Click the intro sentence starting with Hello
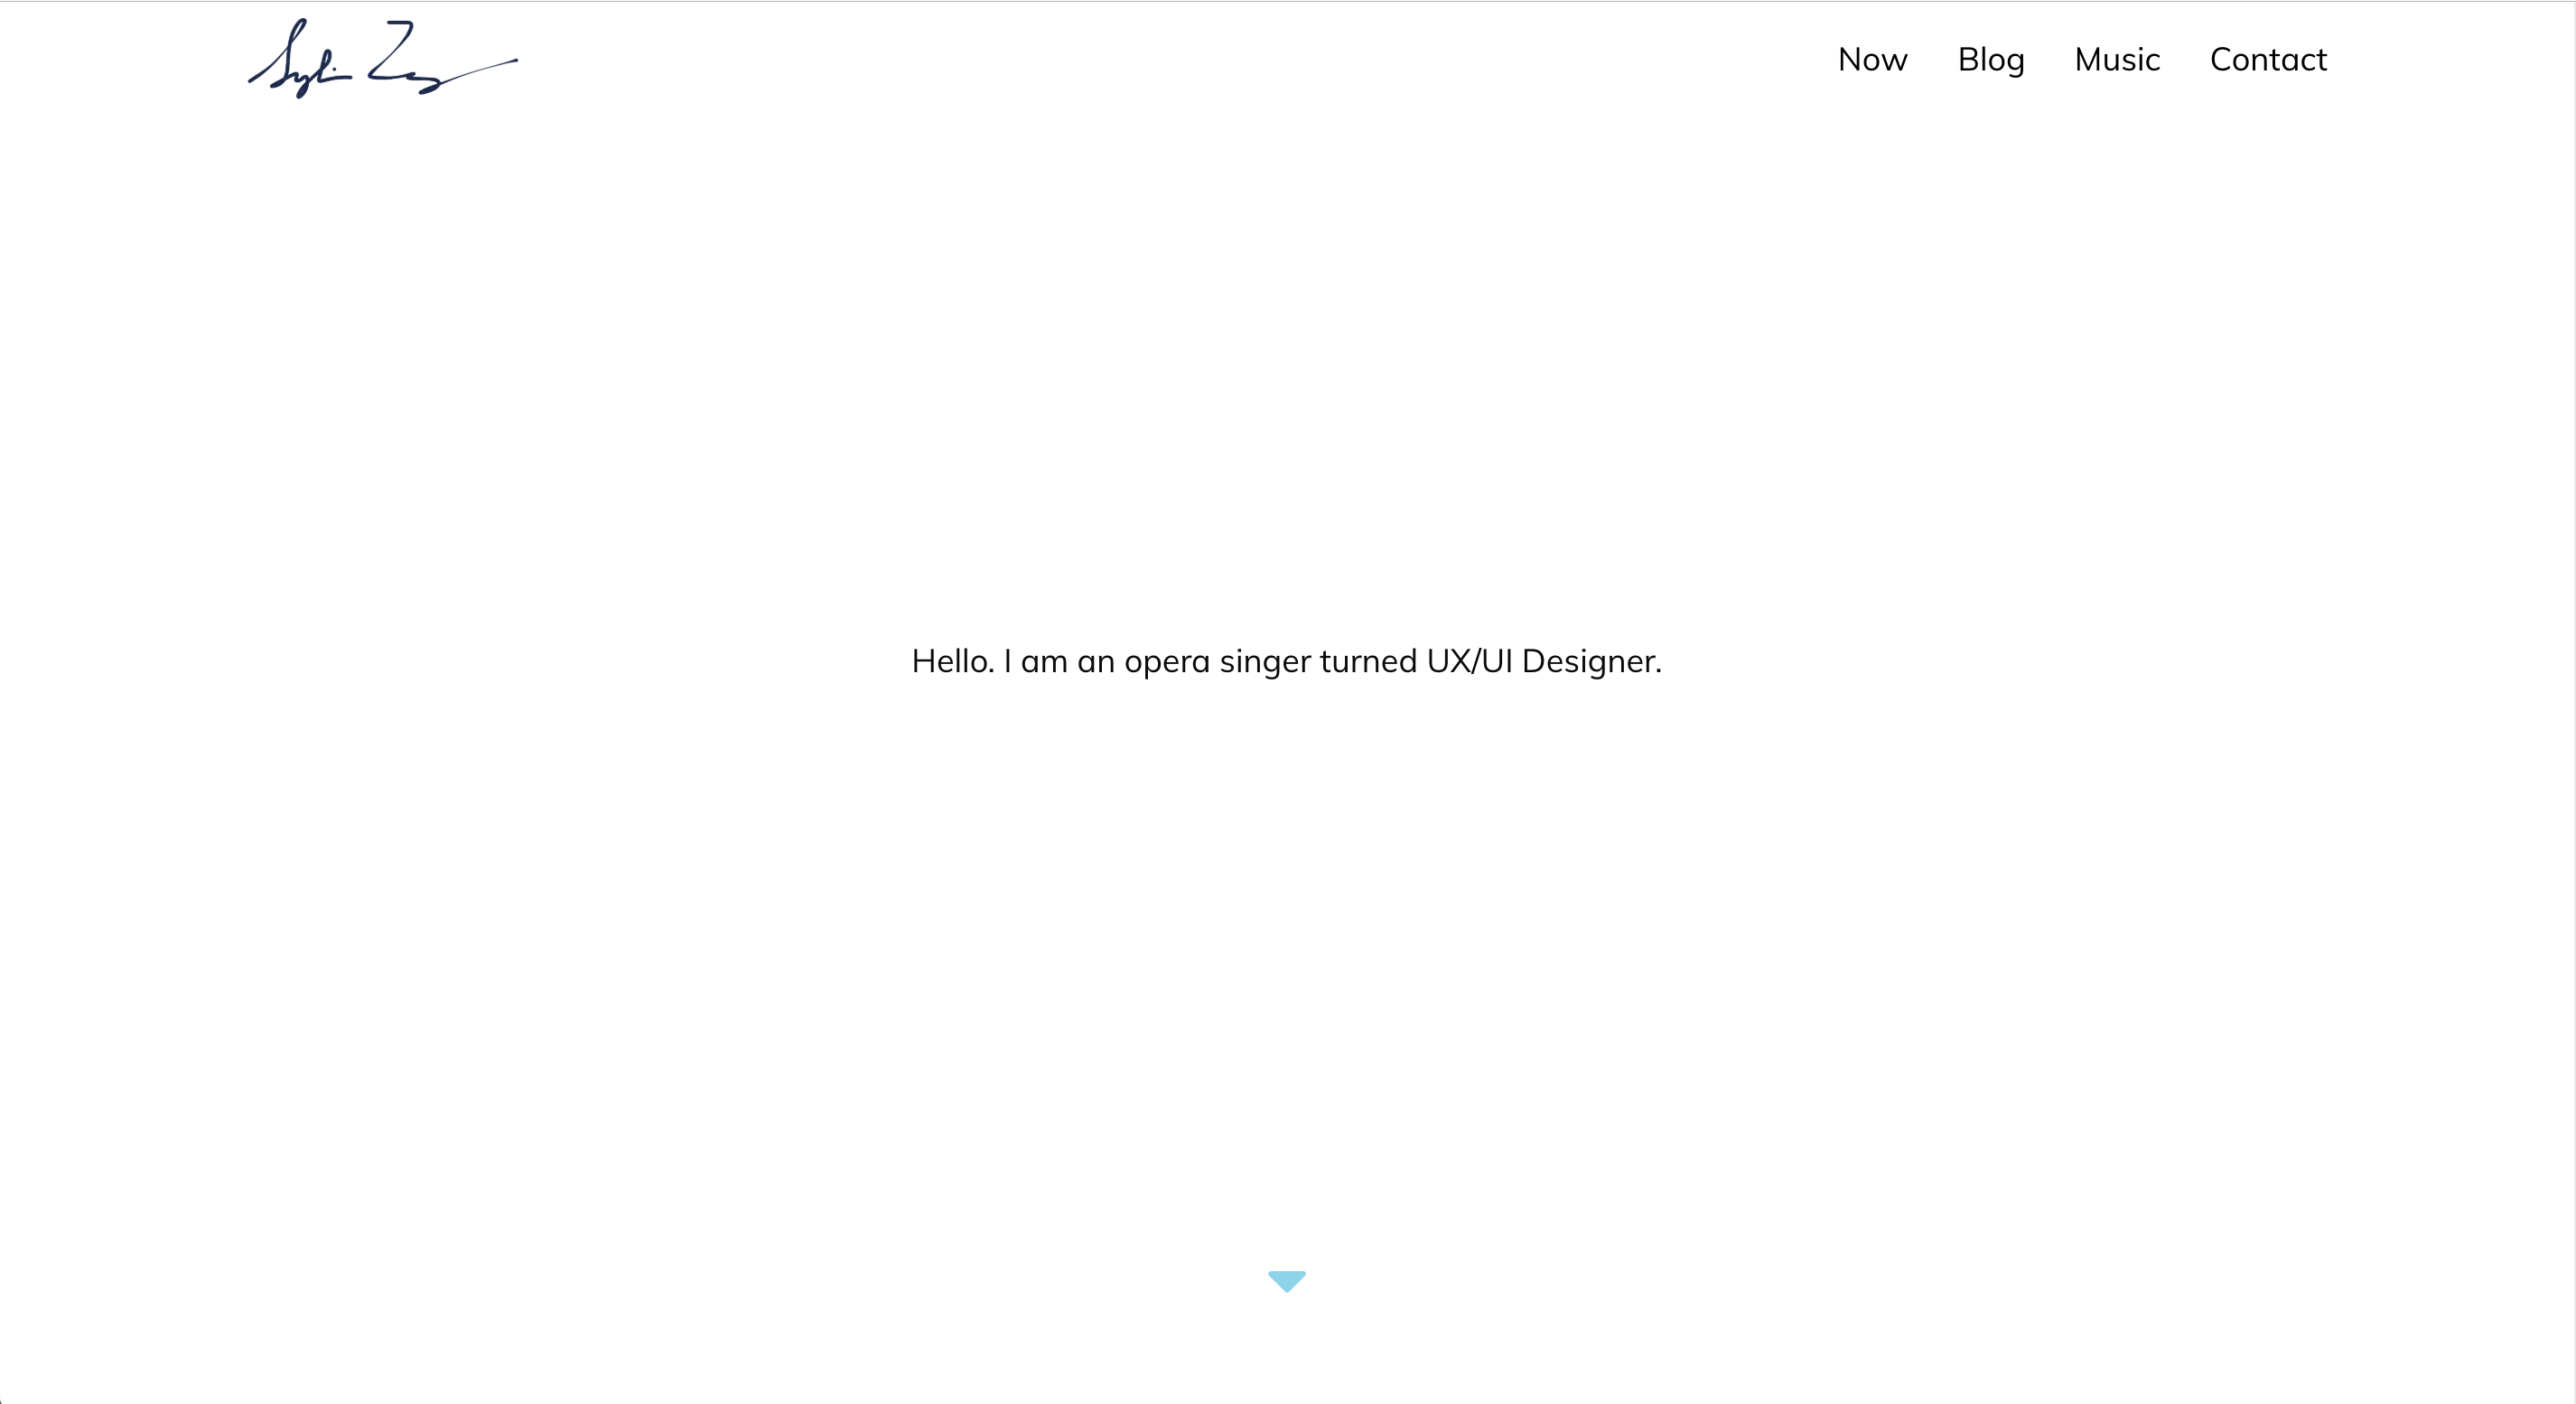 [x=1286, y=661]
